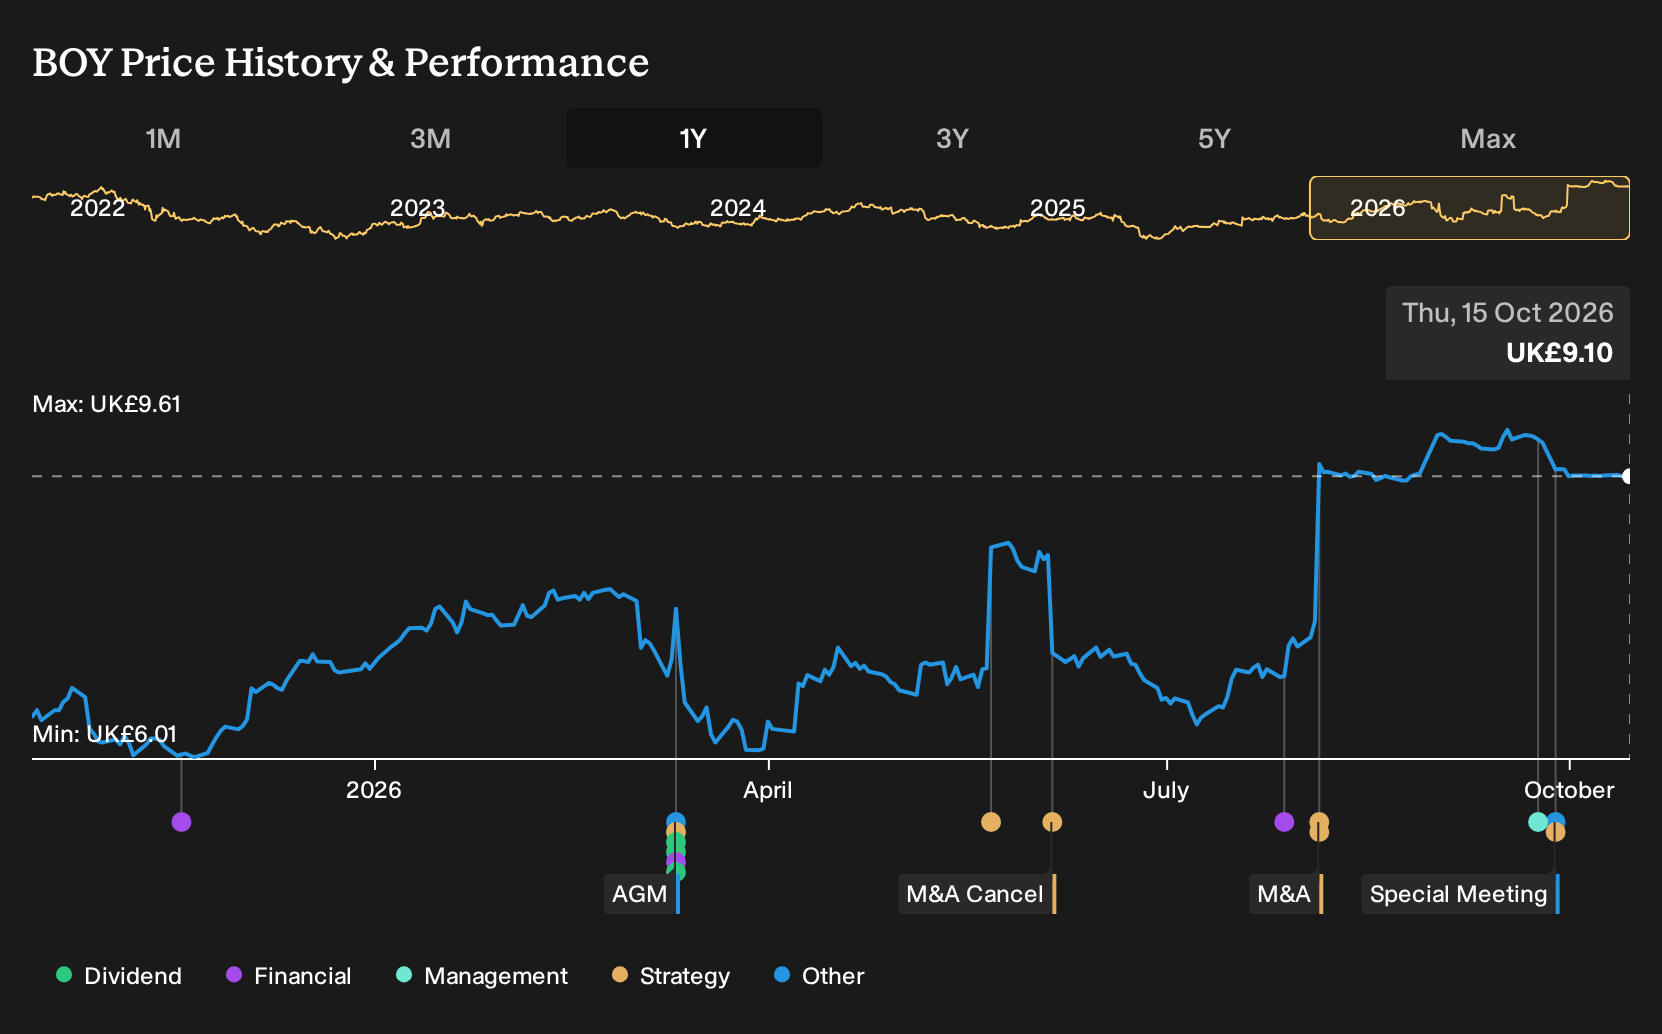Image resolution: width=1662 pixels, height=1034 pixels.
Task: Click the UK£9.10 price tooltip
Action: coord(1508,333)
